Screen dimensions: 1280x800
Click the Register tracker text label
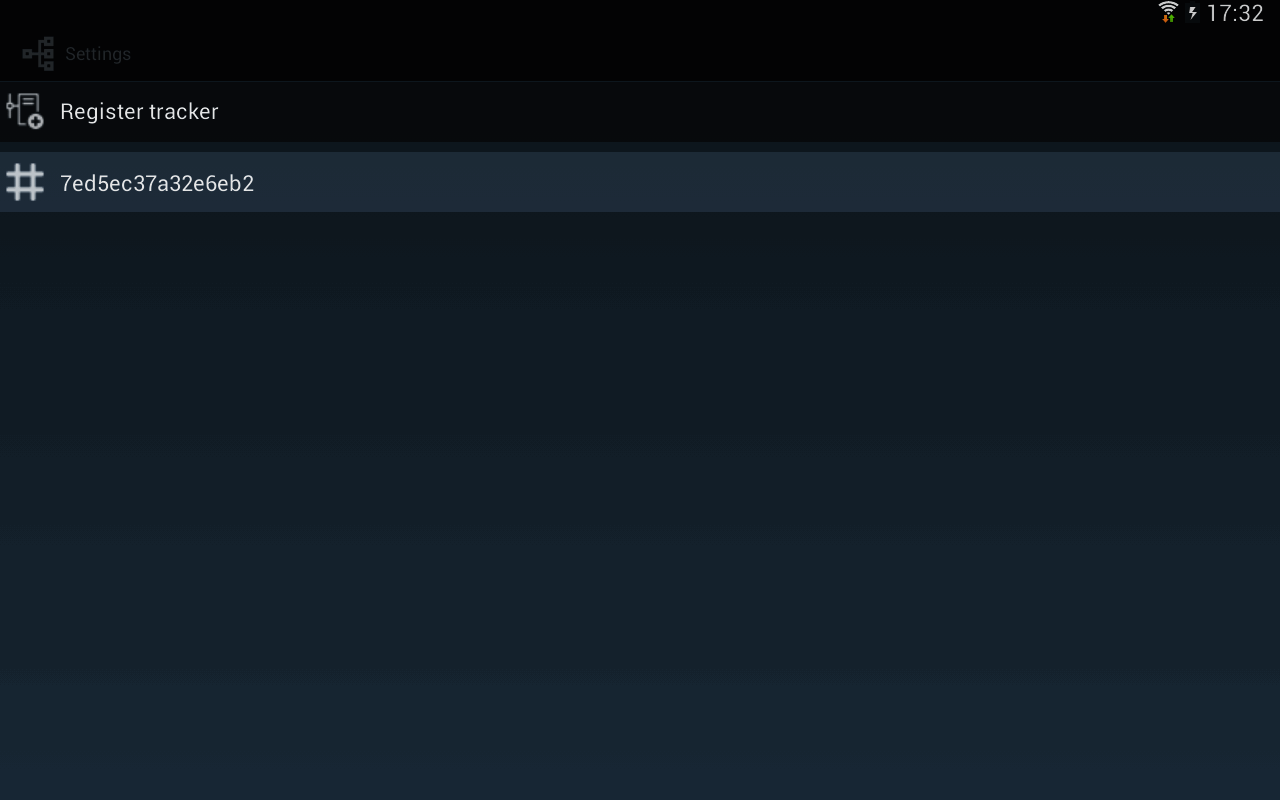click(x=139, y=111)
